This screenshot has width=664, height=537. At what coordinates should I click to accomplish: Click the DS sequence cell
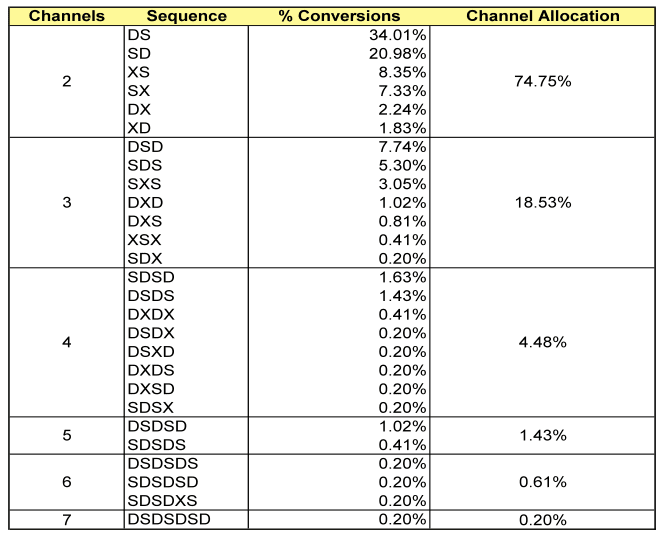pyautogui.click(x=139, y=35)
